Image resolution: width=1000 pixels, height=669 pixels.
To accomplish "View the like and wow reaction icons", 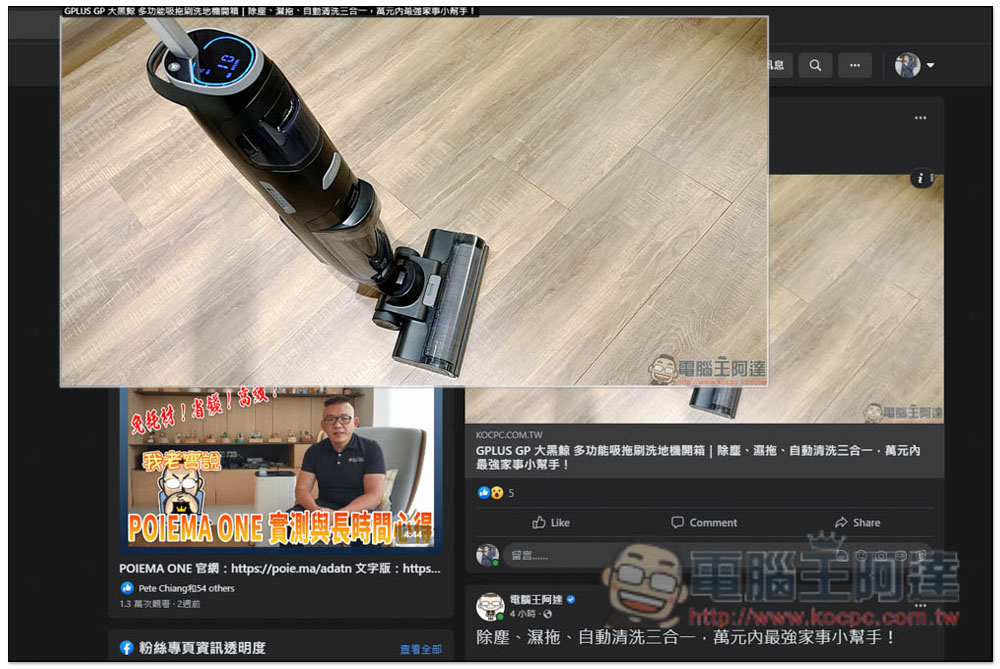I will [x=490, y=492].
